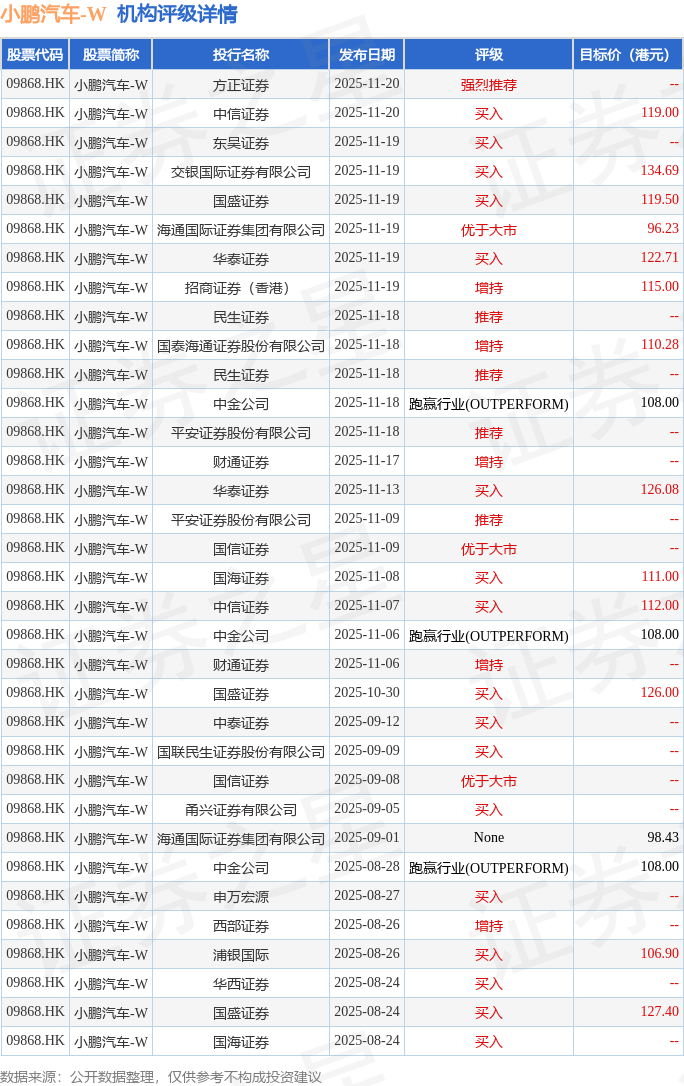Click target price 119.50
Viewport: 684px width, 1086px height.
point(660,200)
